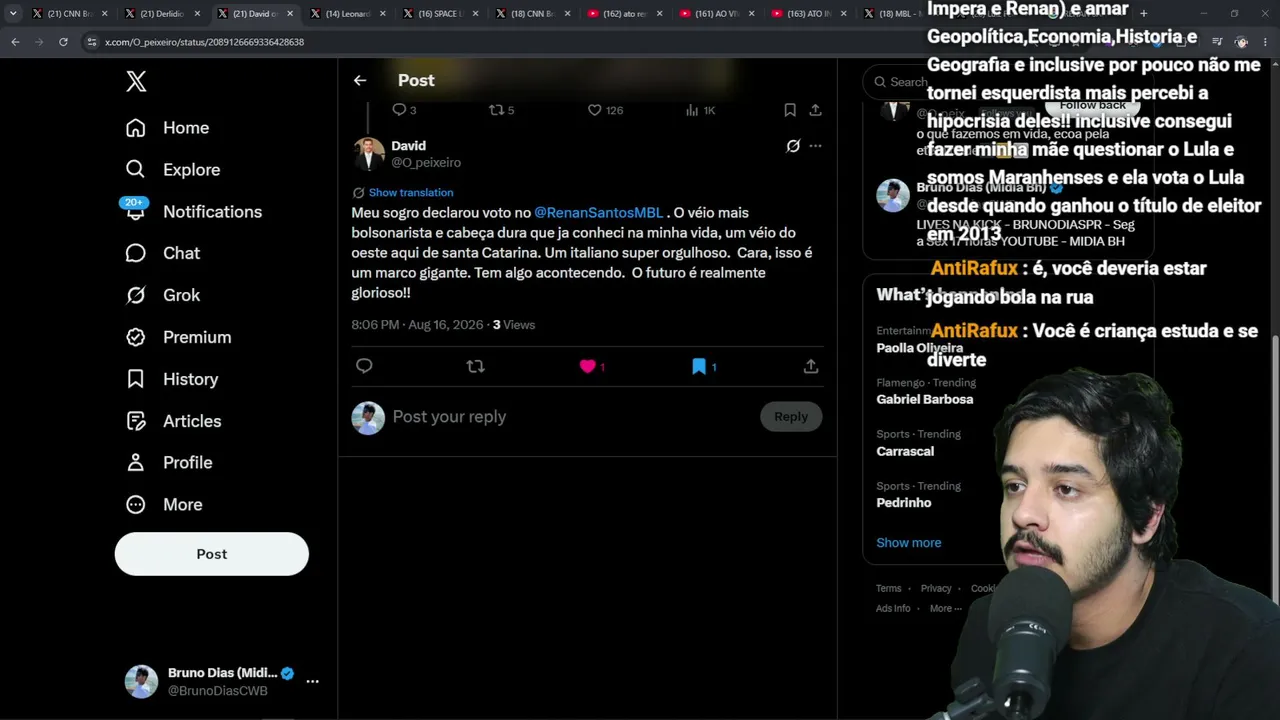The height and width of the screenshot is (720, 1280).
Task: Open a new browser tab
Action: (1144, 14)
